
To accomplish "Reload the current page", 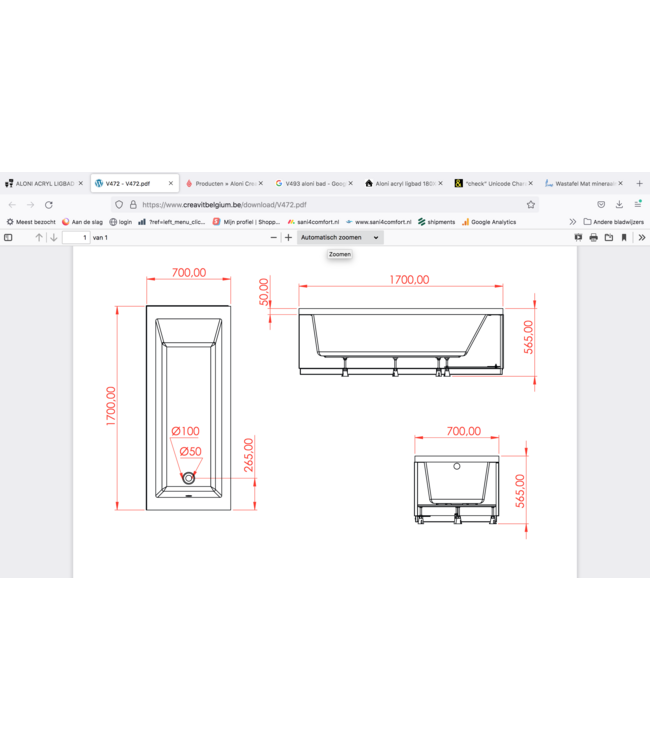I will 48,204.
